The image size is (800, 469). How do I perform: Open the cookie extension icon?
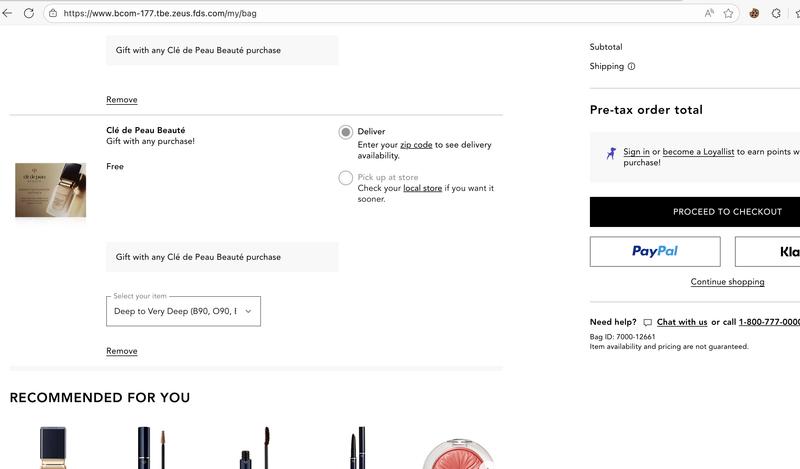tap(755, 13)
